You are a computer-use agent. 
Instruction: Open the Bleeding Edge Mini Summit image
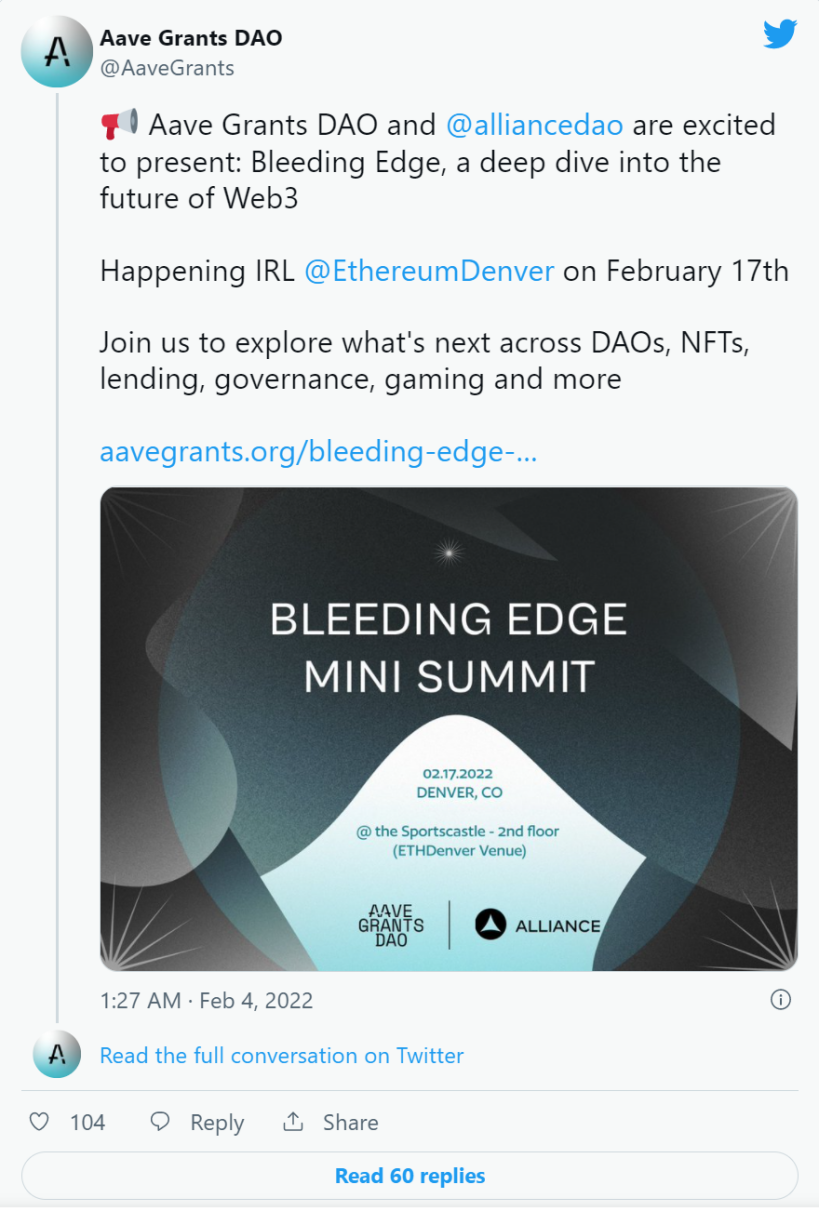tap(449, 728)
